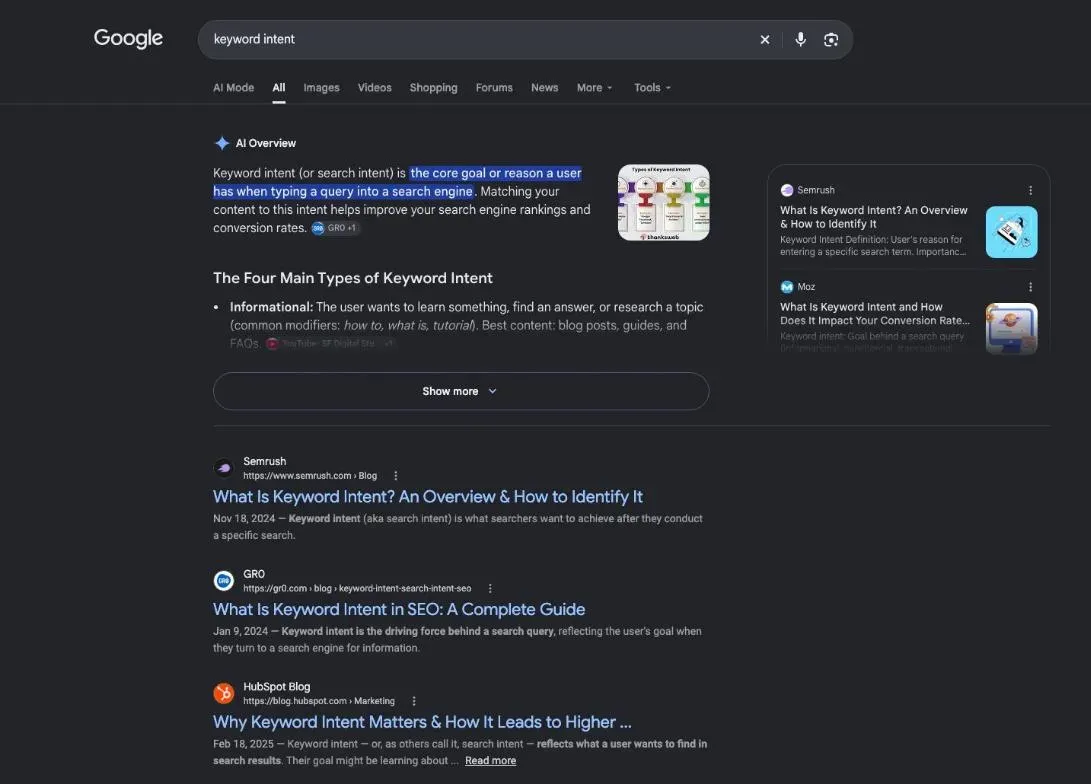The height and width of the screenshot is (784, 1091).
Task: Click GRO favicon in search result
Action: click(x=223, y=581)
